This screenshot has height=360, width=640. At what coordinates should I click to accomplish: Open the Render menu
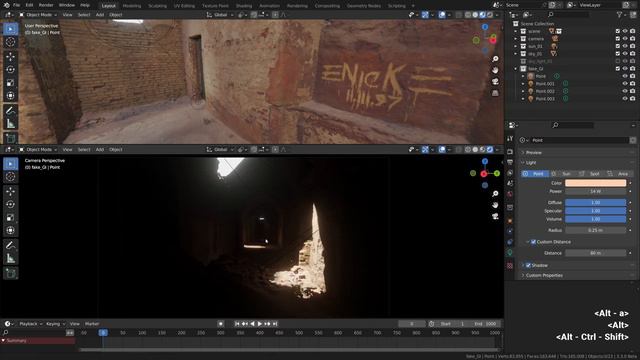tap(46, 5)
